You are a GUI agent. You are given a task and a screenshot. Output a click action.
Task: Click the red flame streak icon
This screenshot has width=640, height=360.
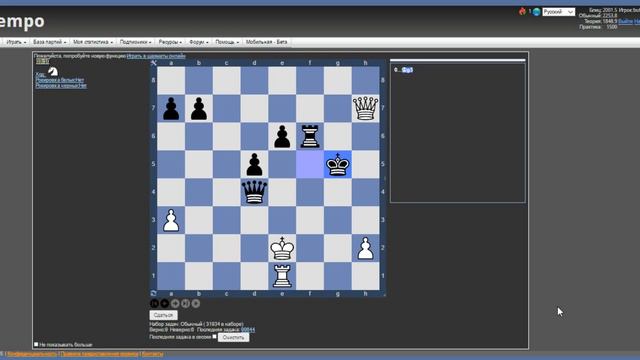pos(522,11)
